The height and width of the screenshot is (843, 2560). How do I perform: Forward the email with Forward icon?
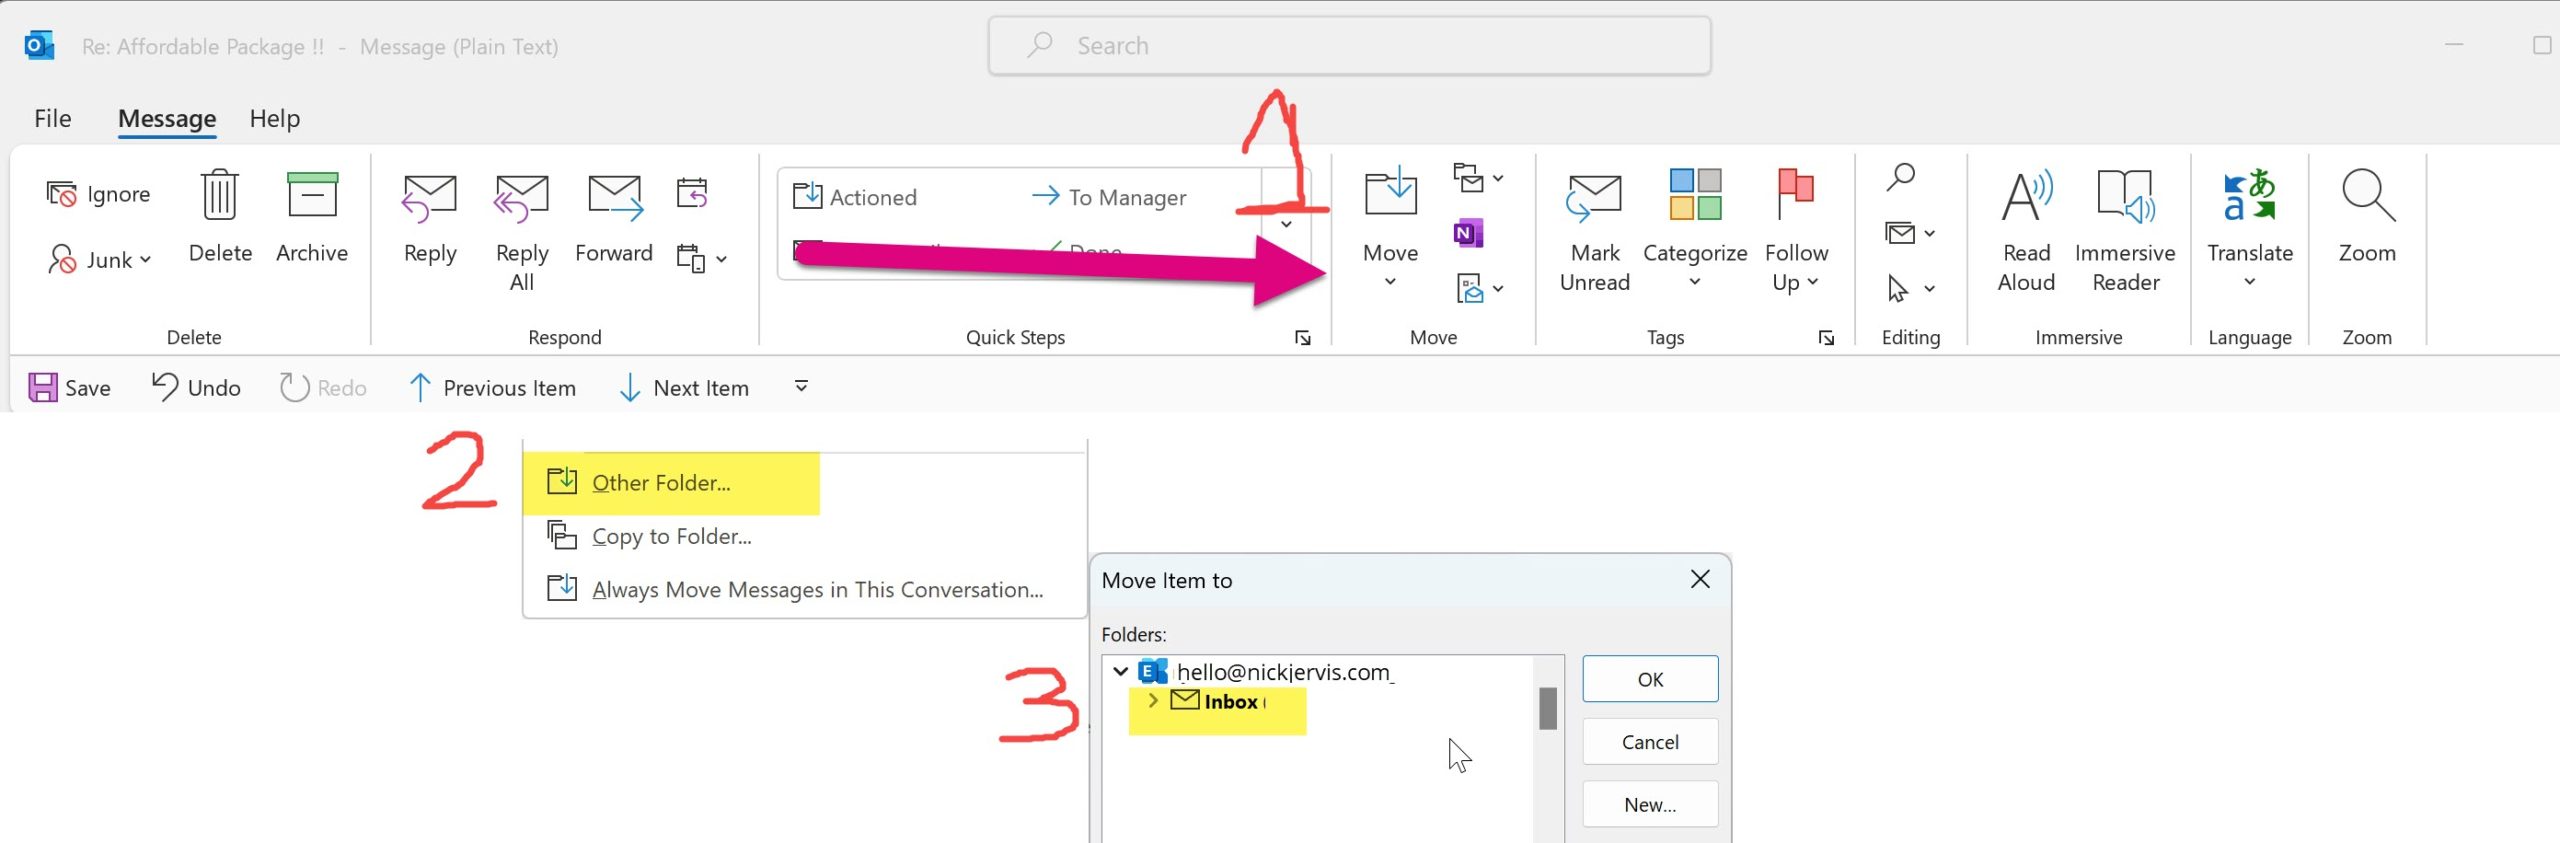tap(614, 196)
